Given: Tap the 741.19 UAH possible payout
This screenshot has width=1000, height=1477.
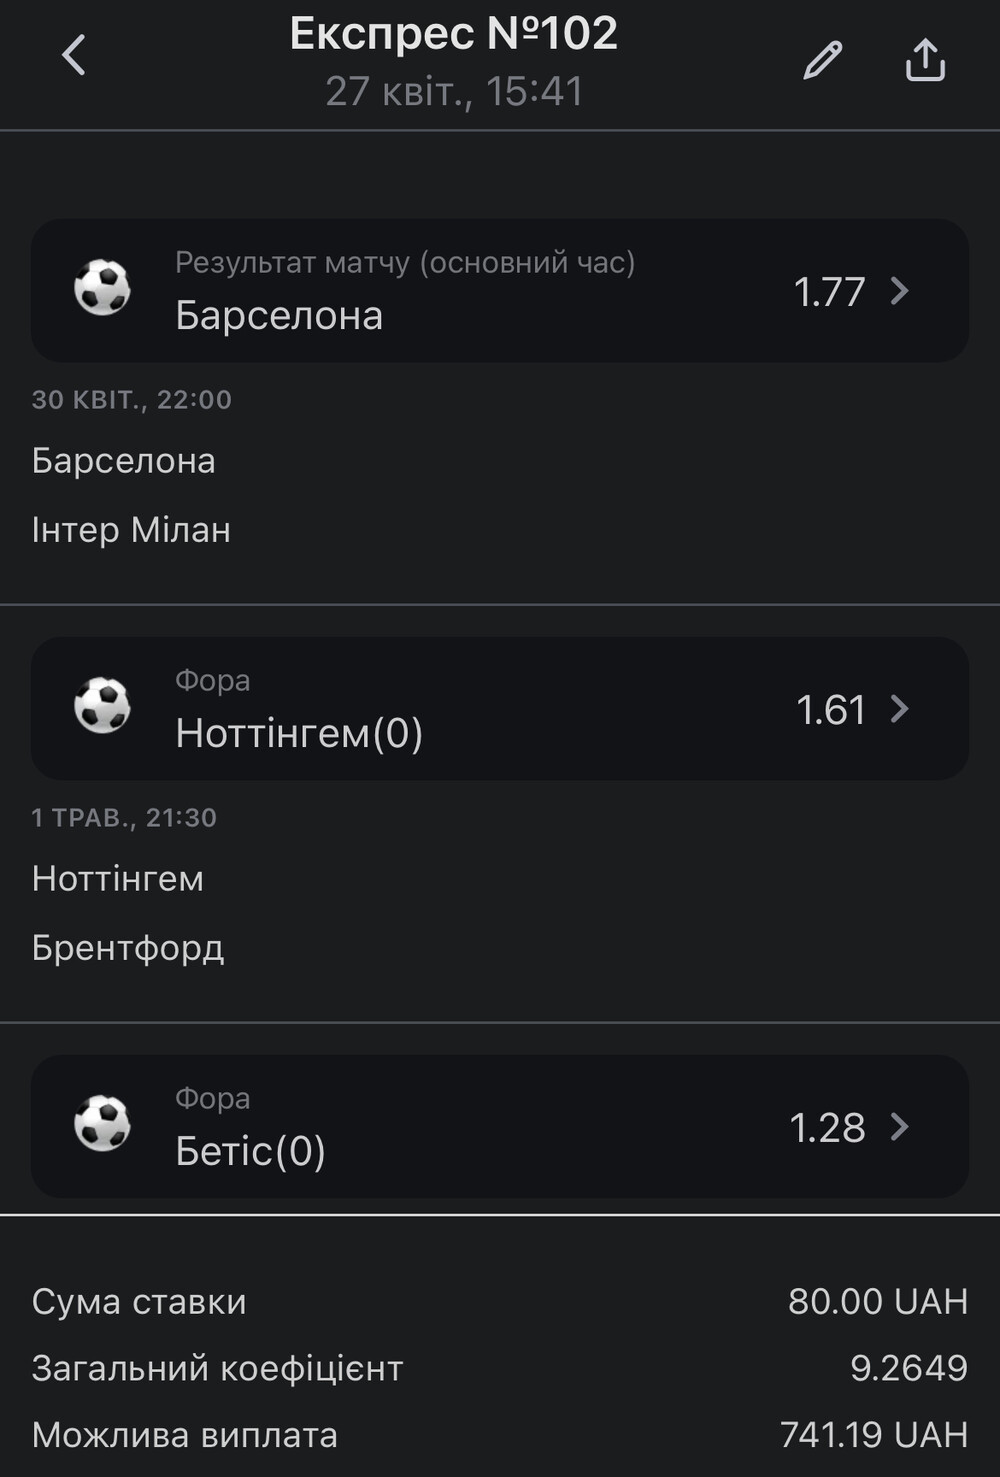Looking at the screenshot, I should (874, 1435).
